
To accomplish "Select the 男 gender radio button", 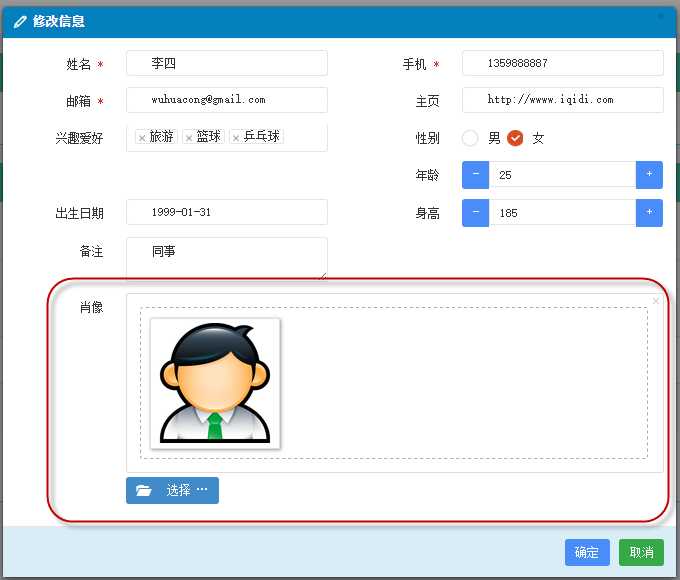I will point(470,138).
